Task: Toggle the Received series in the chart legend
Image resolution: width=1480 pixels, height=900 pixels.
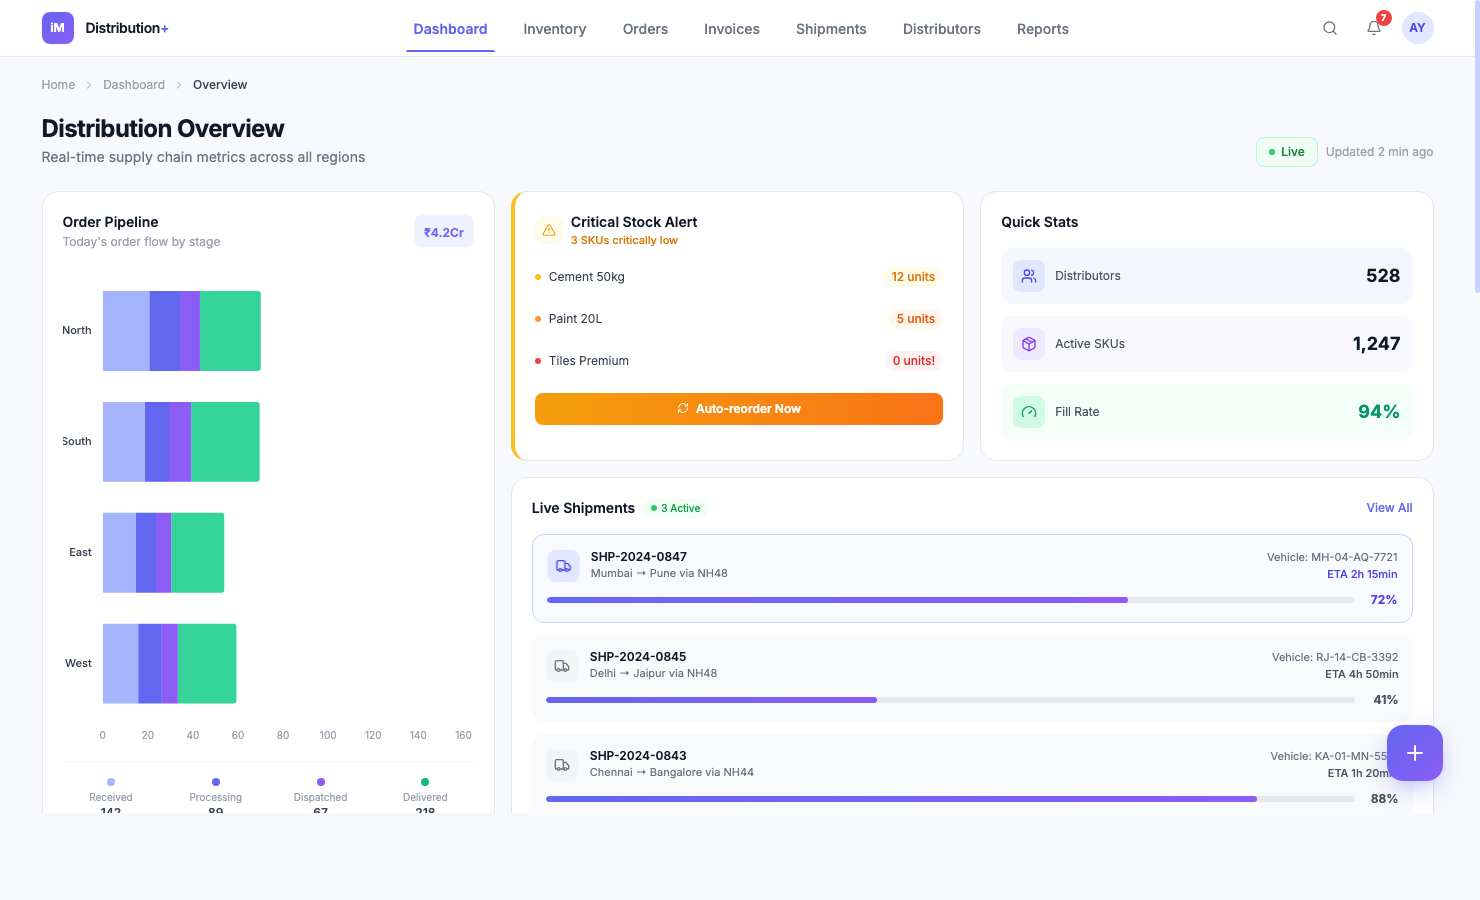Action: [x=110, y=790]
